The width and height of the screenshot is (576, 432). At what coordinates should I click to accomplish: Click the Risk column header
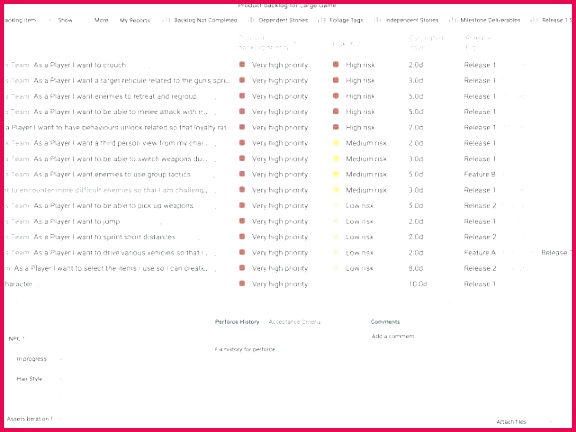coord(346,44)
